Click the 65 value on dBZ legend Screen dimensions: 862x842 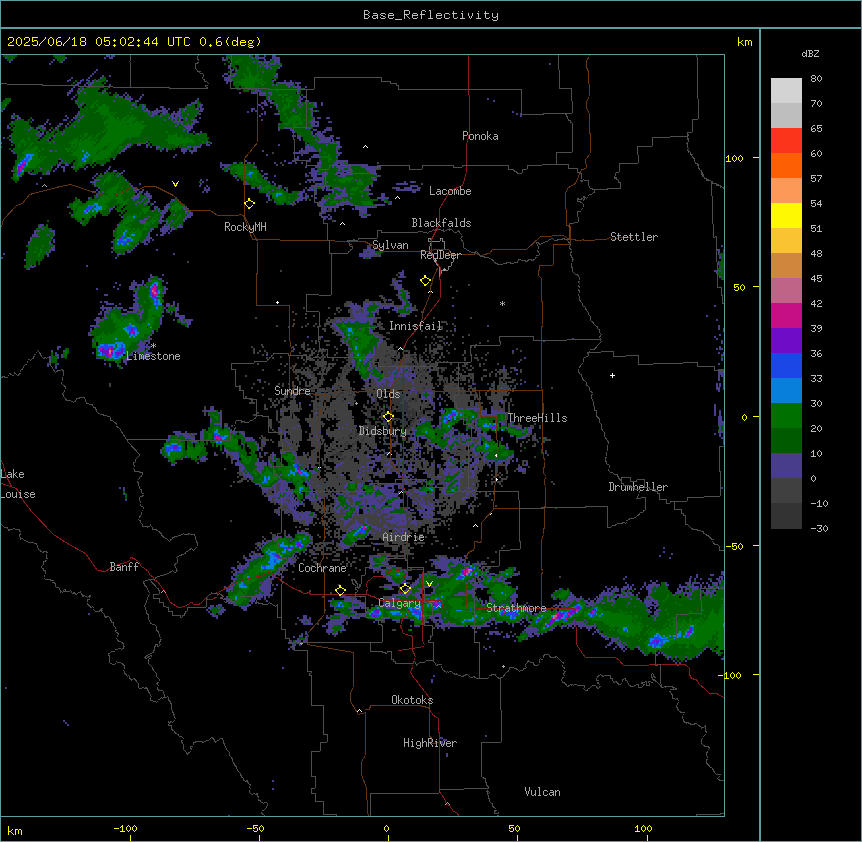816,129
